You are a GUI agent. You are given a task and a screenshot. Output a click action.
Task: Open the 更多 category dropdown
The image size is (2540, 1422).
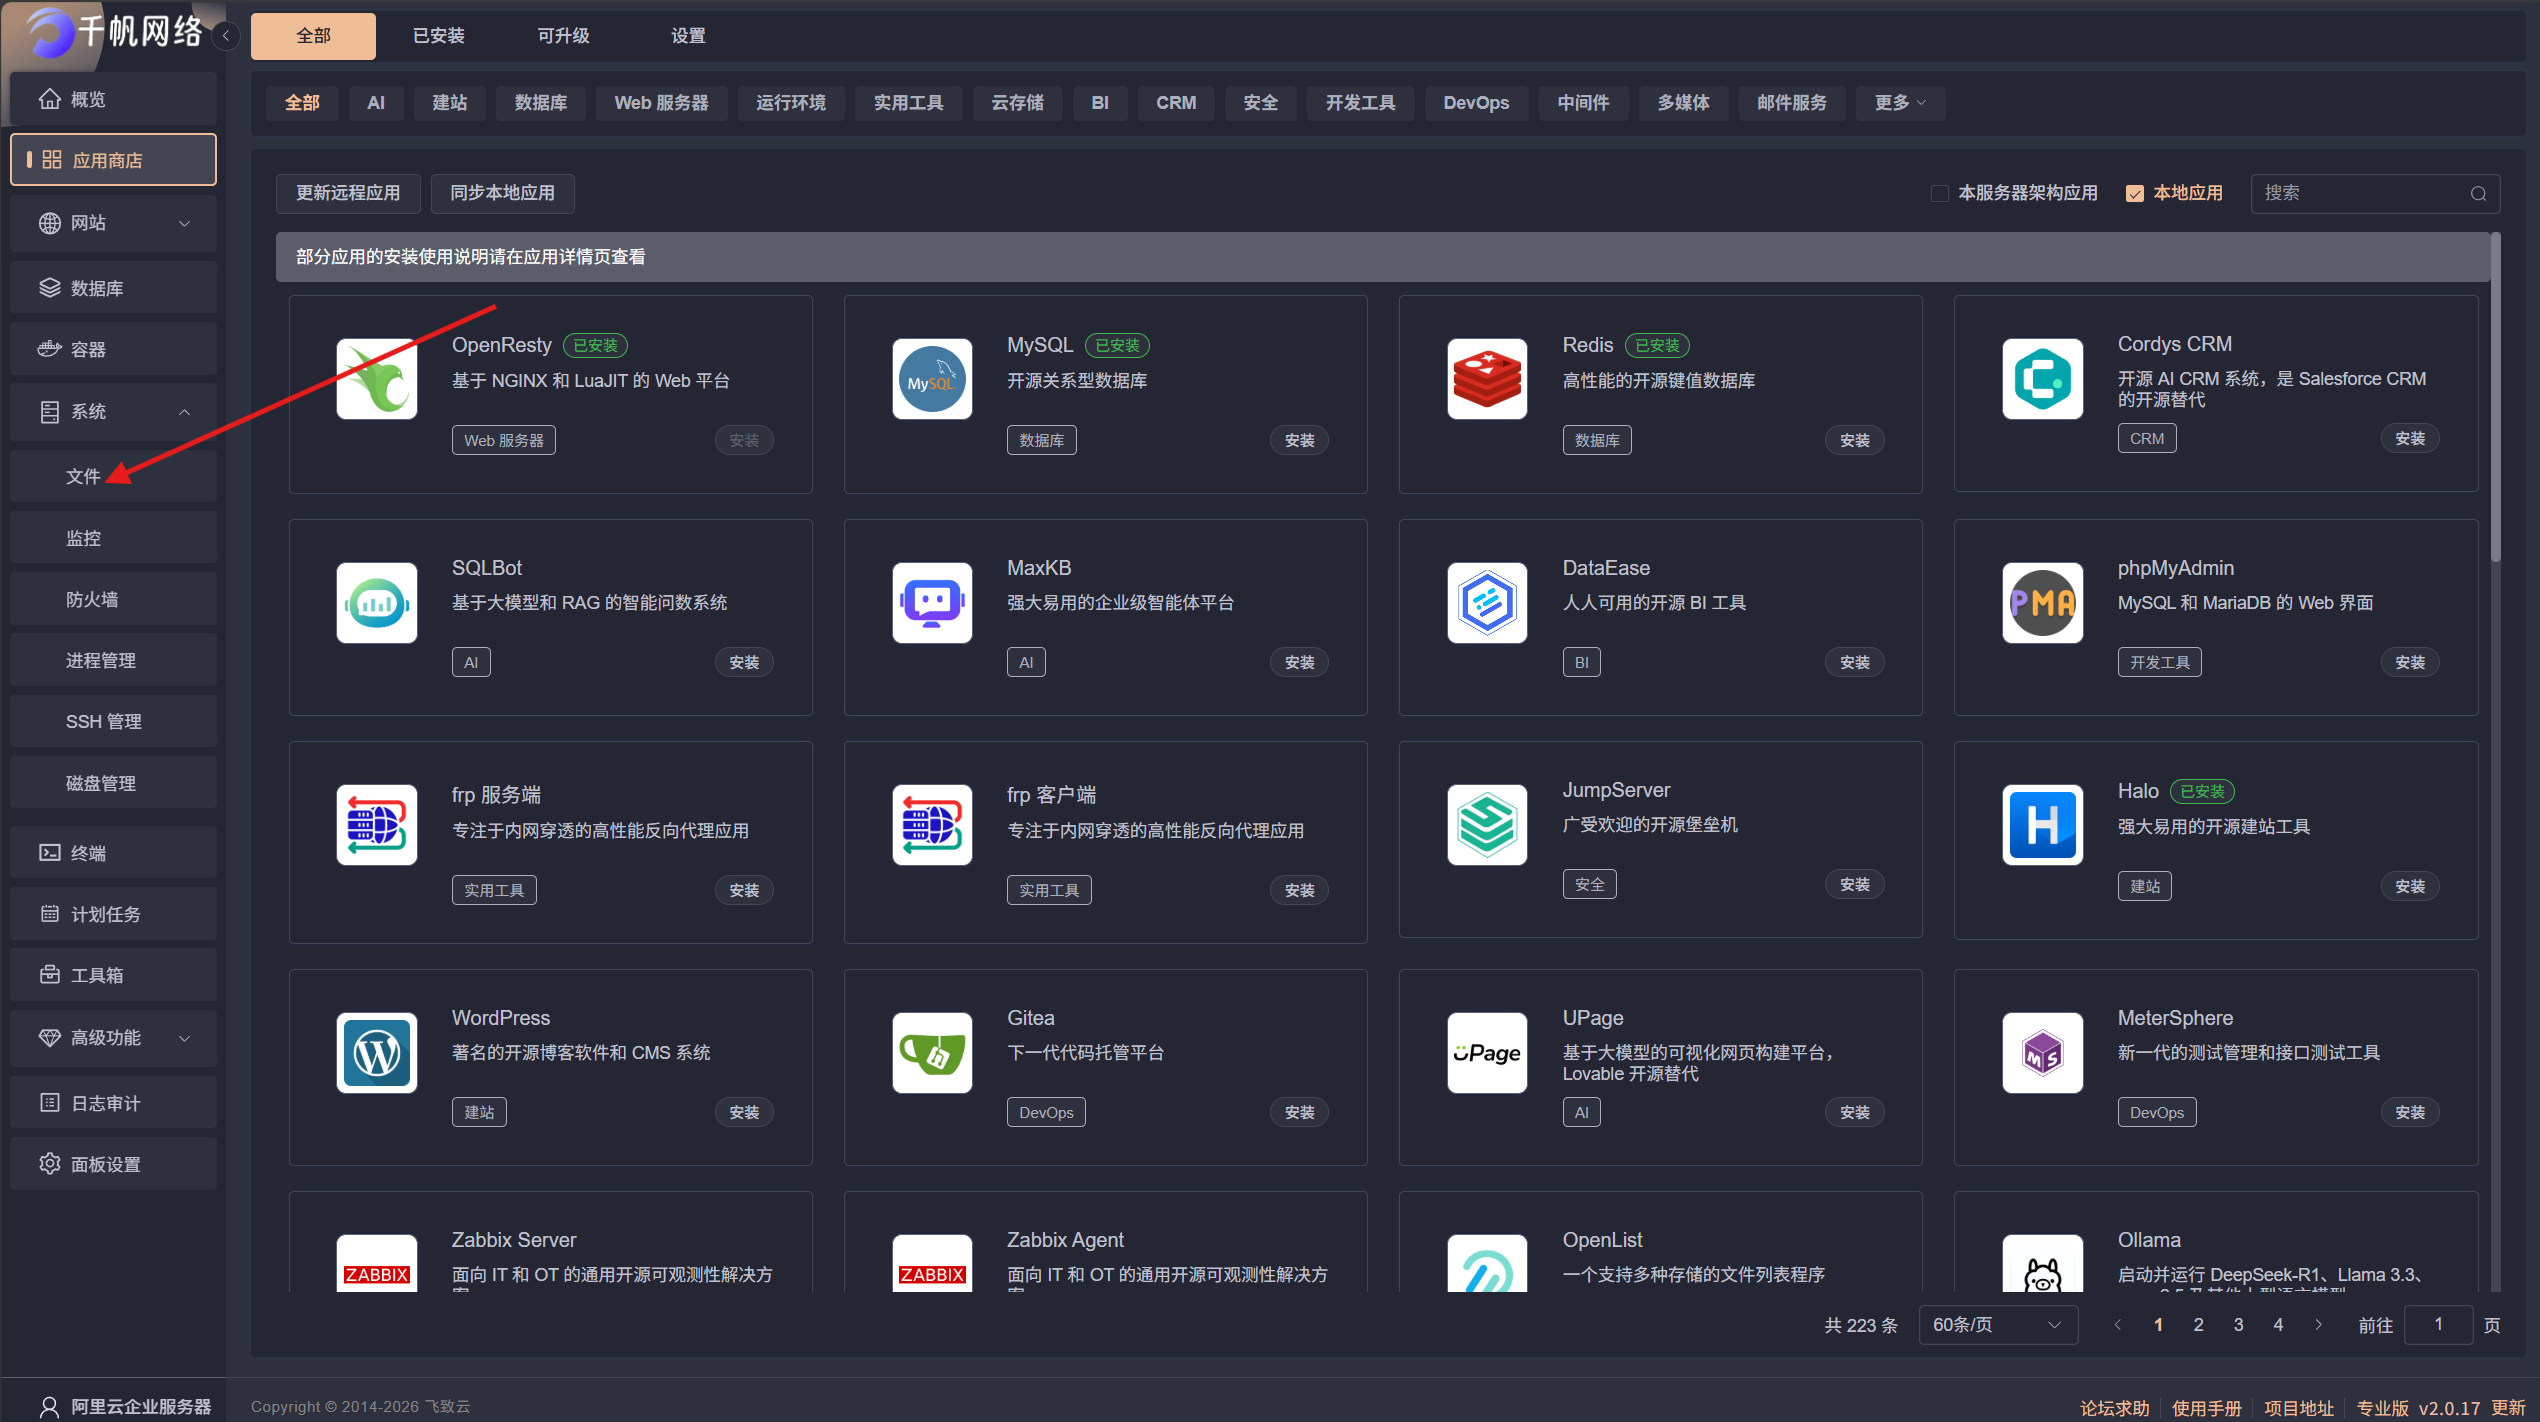tap(1899, 103)
